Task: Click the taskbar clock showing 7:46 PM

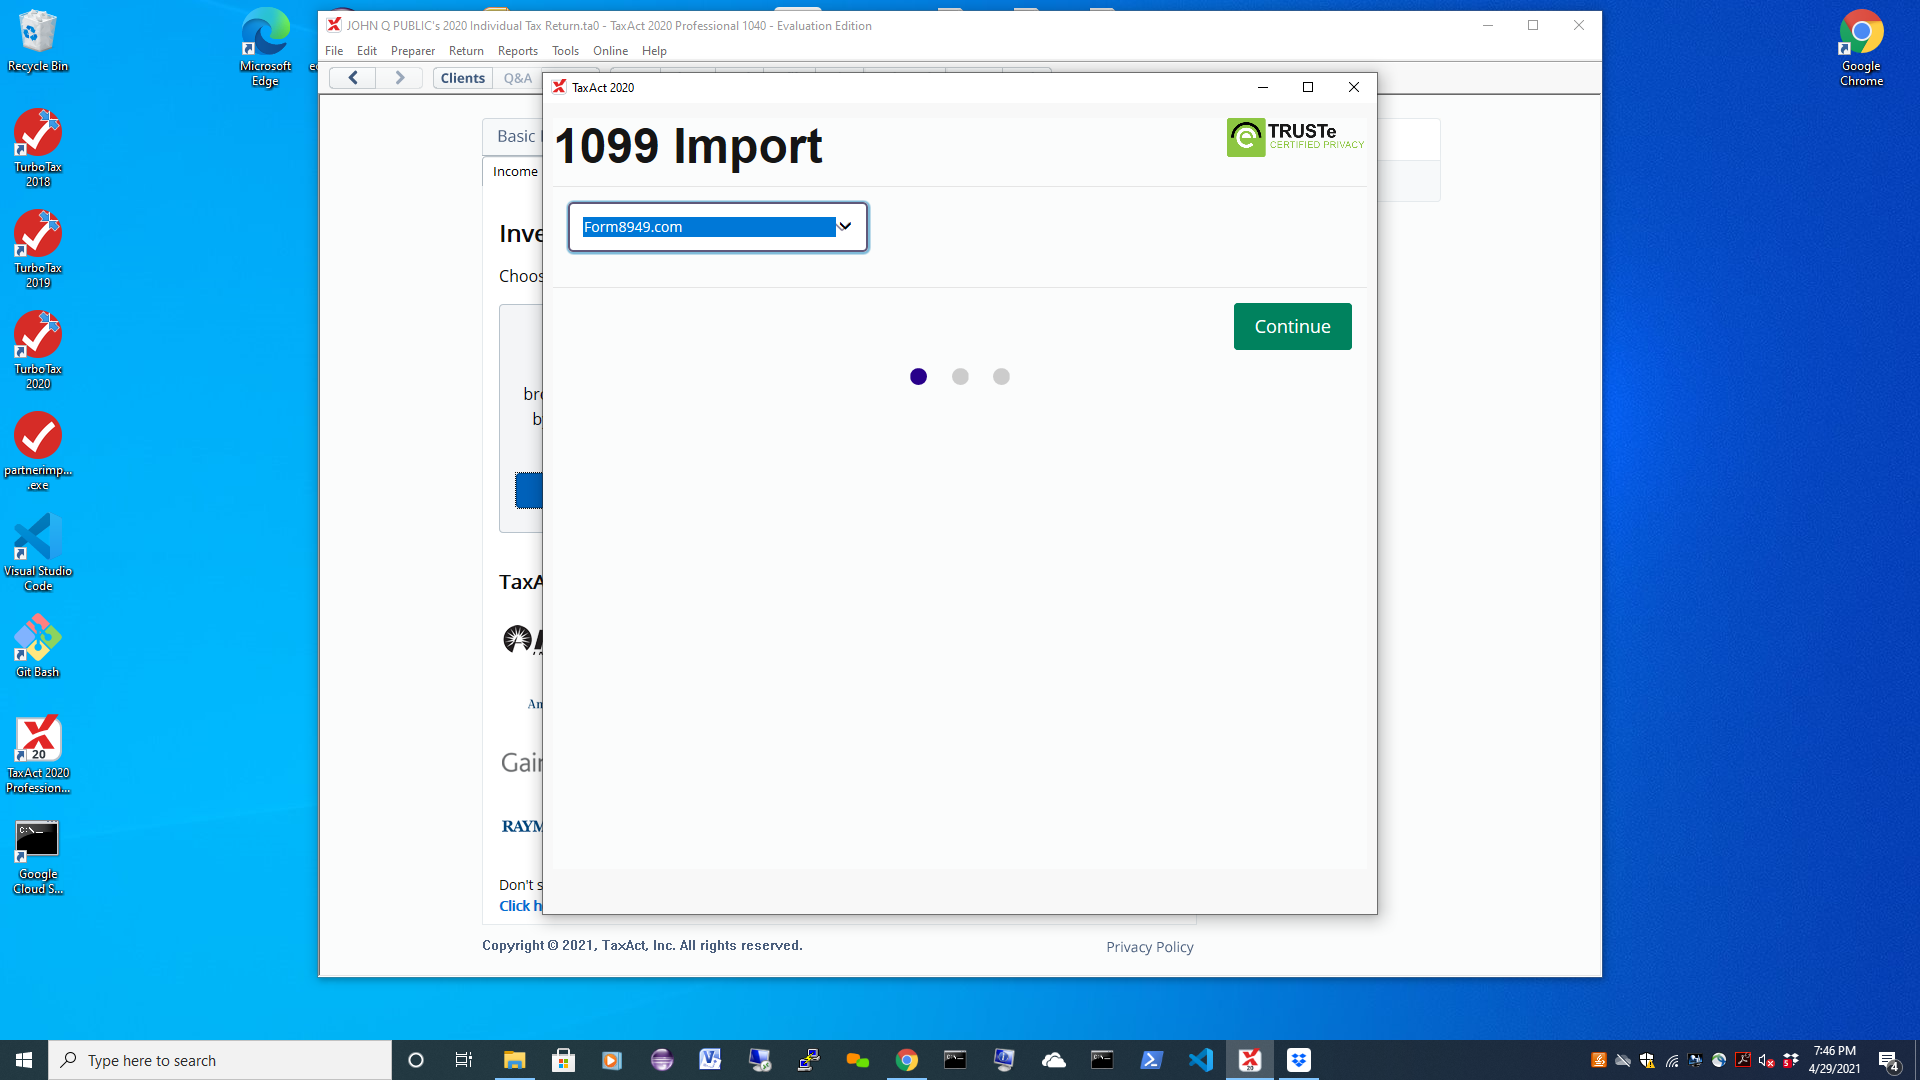Action: point(1834,1060)
